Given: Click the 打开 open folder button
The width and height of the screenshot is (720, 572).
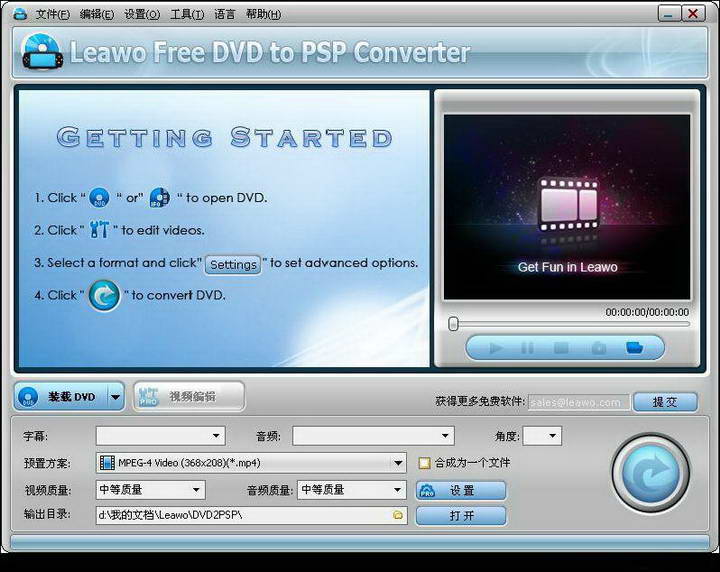Looking at the screenshot, I should [461, 516].
